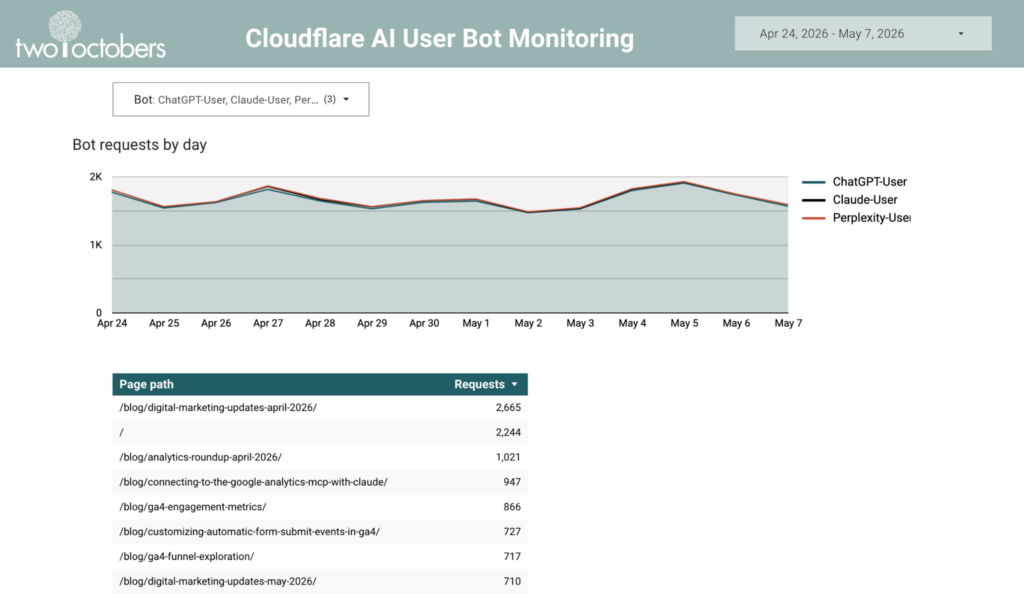1024x596 pixels.
Task: Open the Bot filter dropdown
Action: 240,99
